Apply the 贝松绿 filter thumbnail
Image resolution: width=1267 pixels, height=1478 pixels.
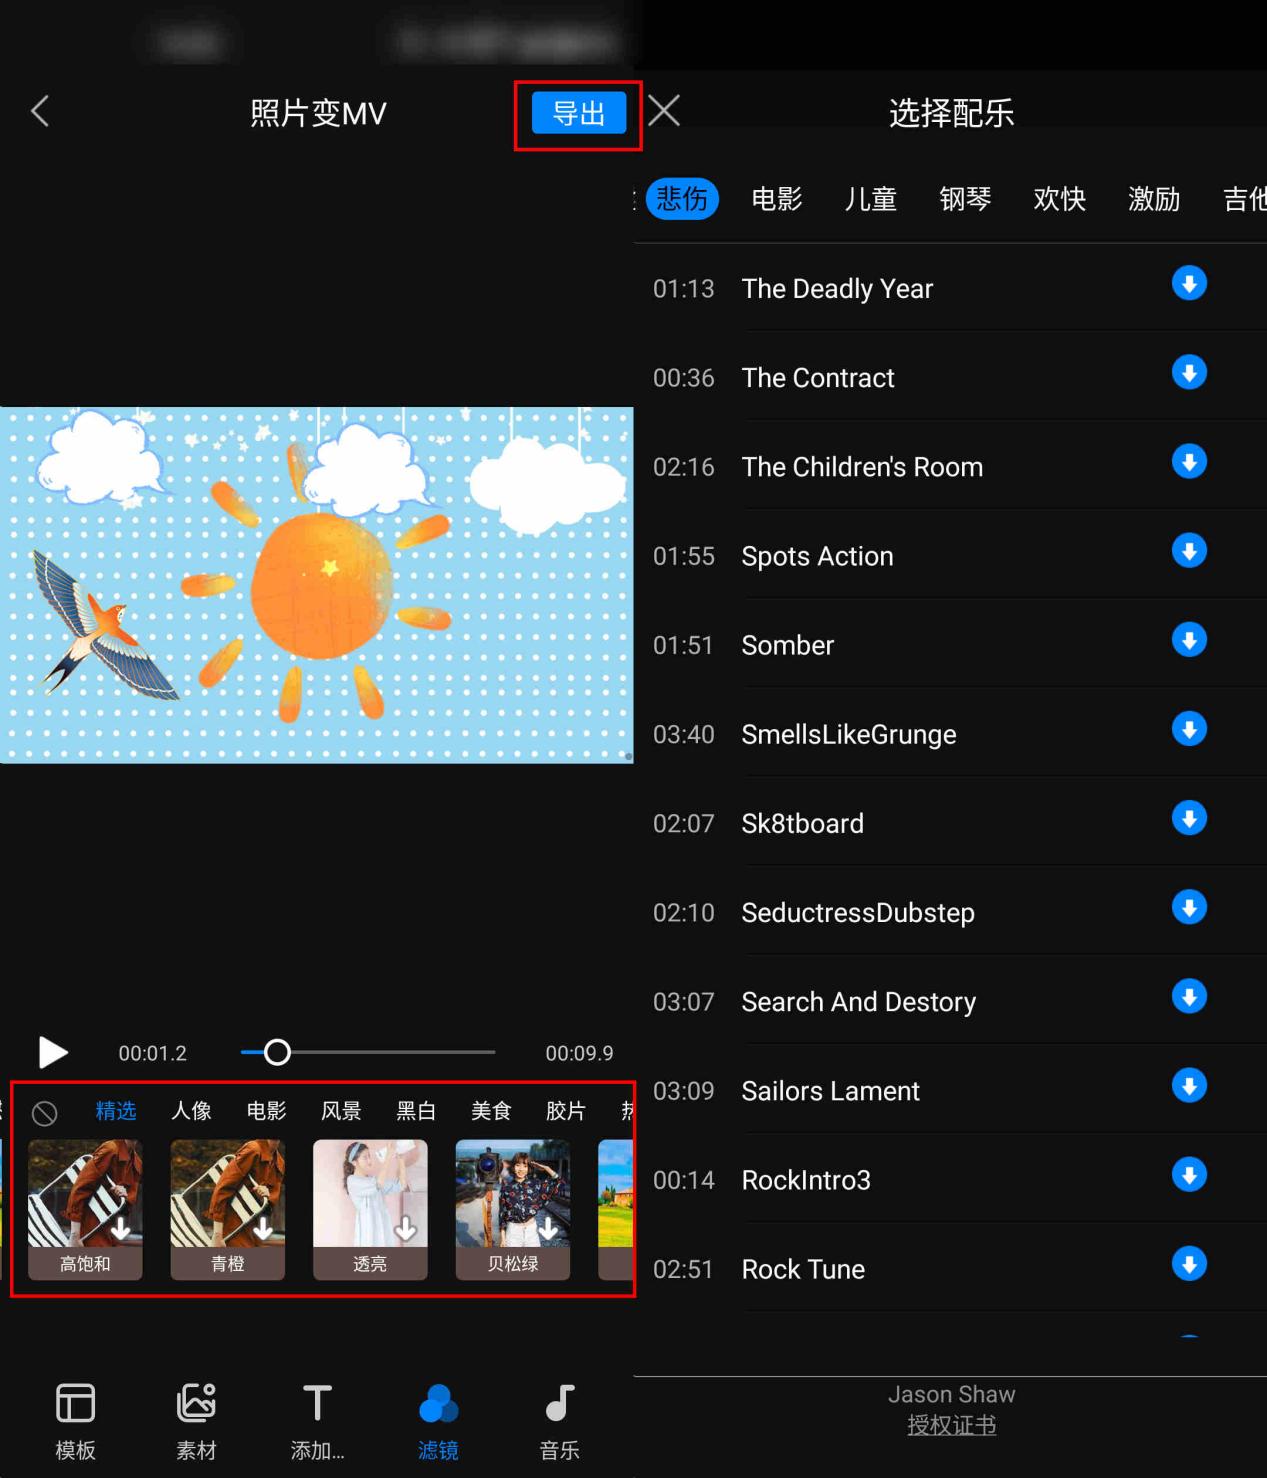513,1210
